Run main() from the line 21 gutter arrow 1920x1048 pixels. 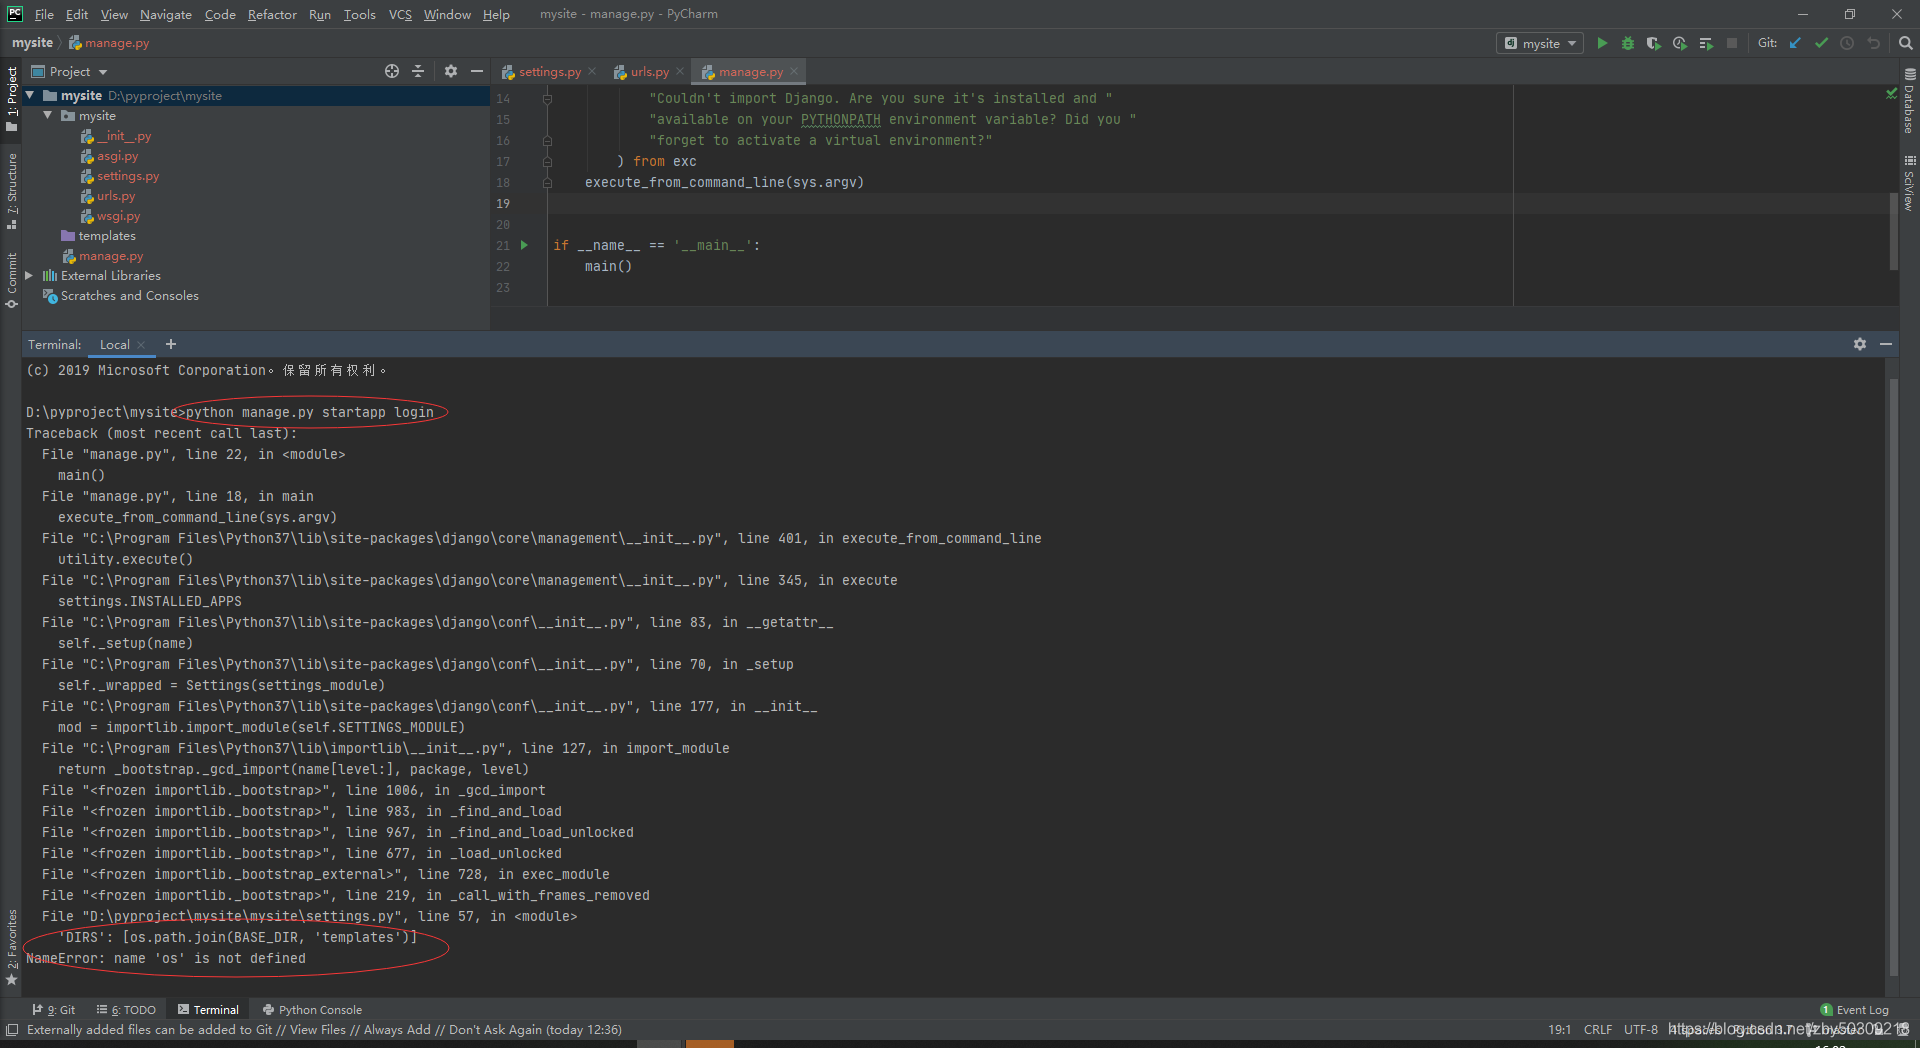click(524, 245)
